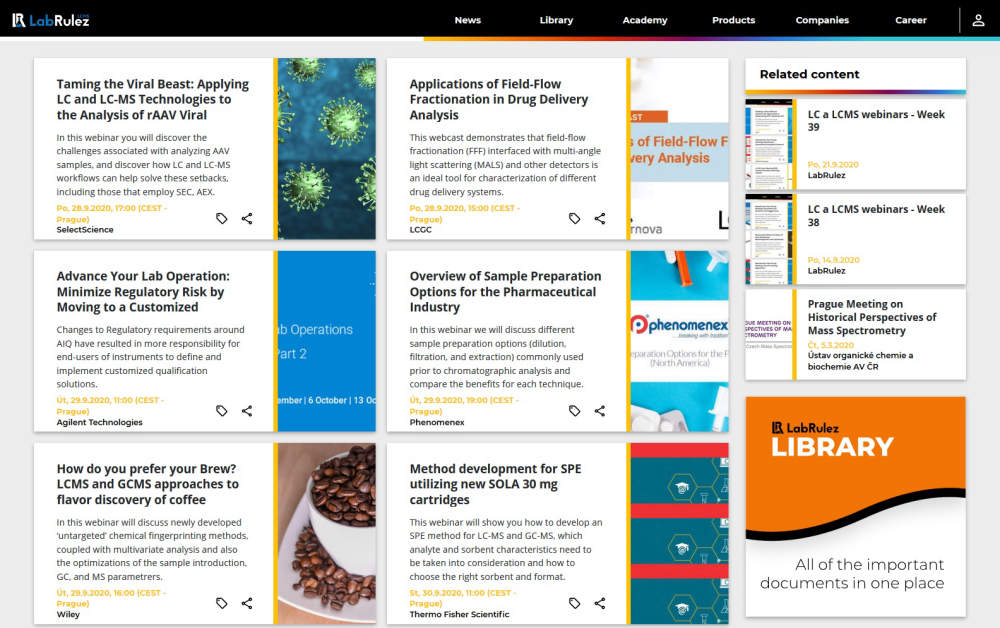Select Products in the navigation
Image resolution: width=1000 pixels, height=628 pixels.
click(x=733, y=20)
